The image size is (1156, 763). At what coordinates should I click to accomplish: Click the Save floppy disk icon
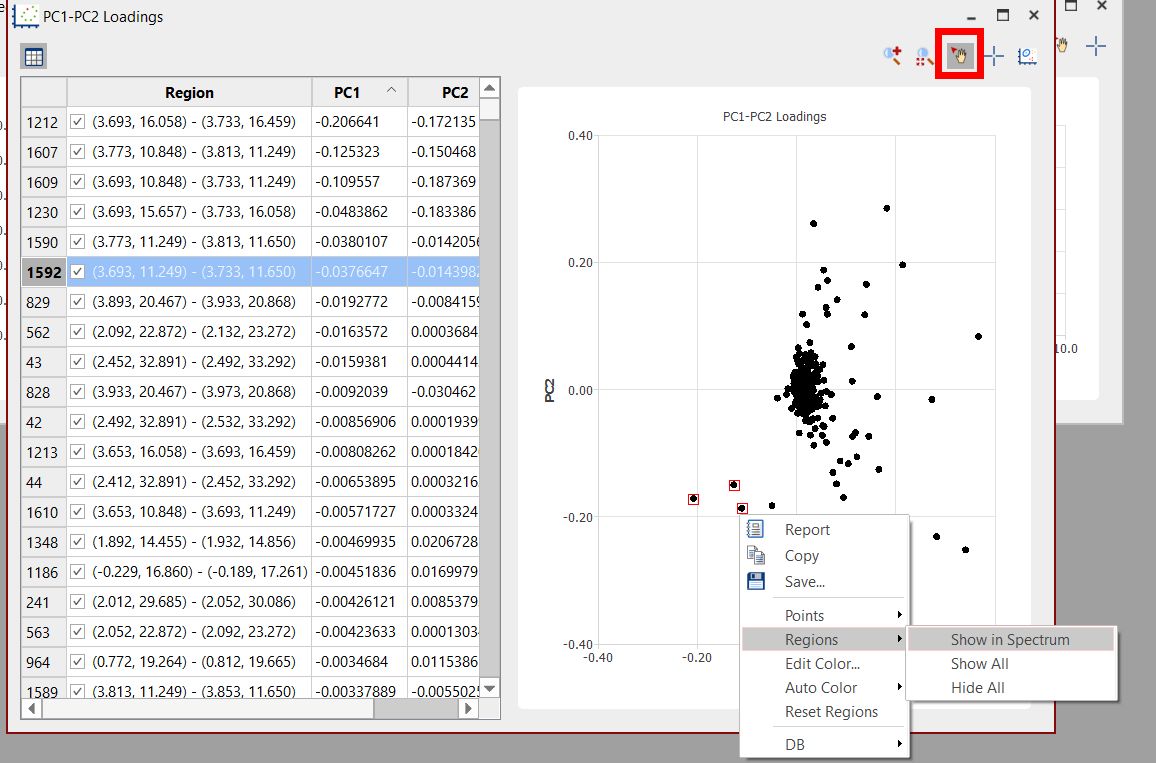756,581
